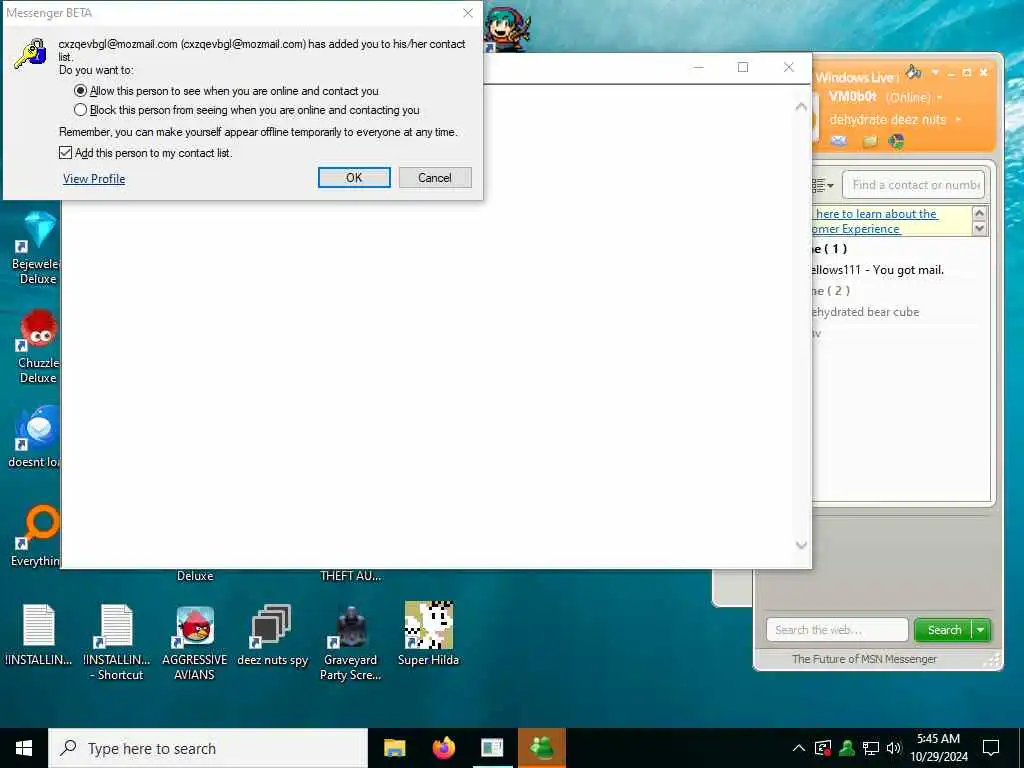Click the Search the web field
The width and height of the screenshot is (1024, 768).
tap(837, 630)
